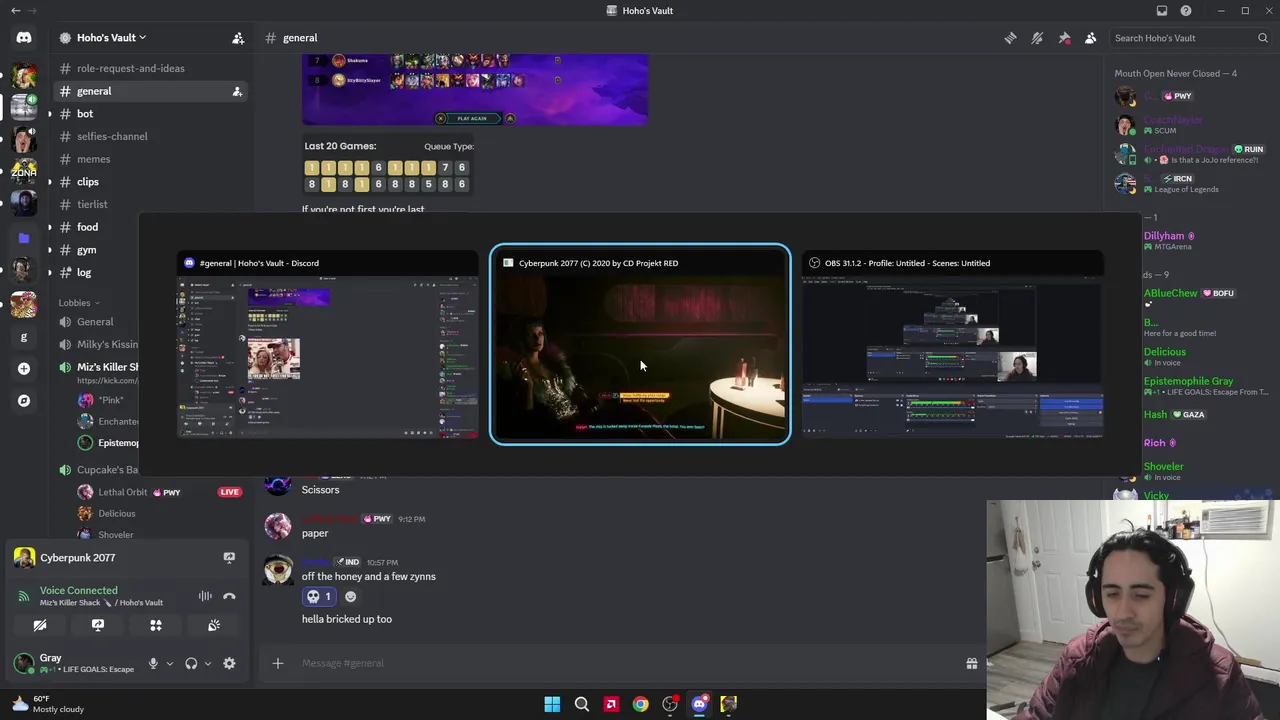The image size is (1280, 720).
Task: Add a reaction with the smiley icon
Action: coord(350,597)
